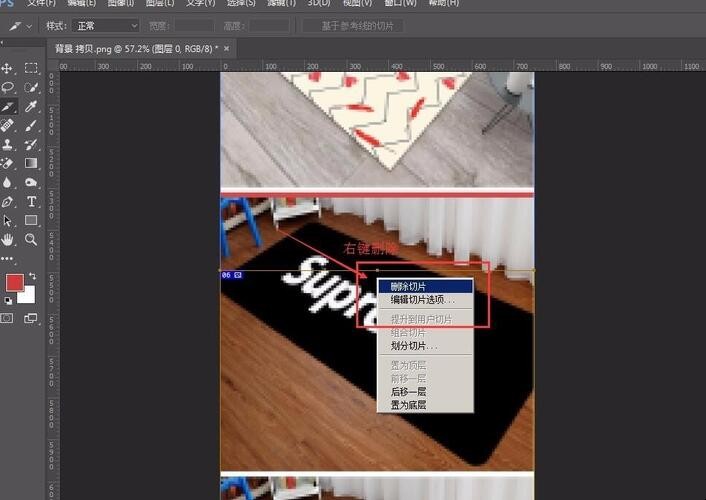Select the Rectangular Marquee tool
Screen dimensions: 706x500
(x=31, y=68)
